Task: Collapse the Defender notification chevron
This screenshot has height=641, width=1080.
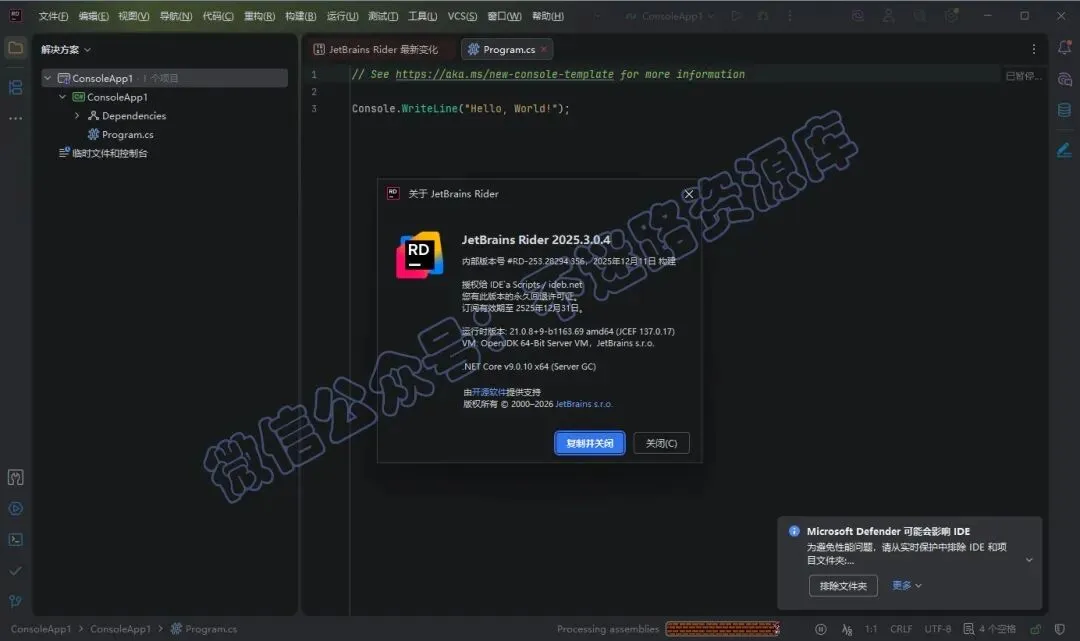Action: click(x=1029, y=560)
